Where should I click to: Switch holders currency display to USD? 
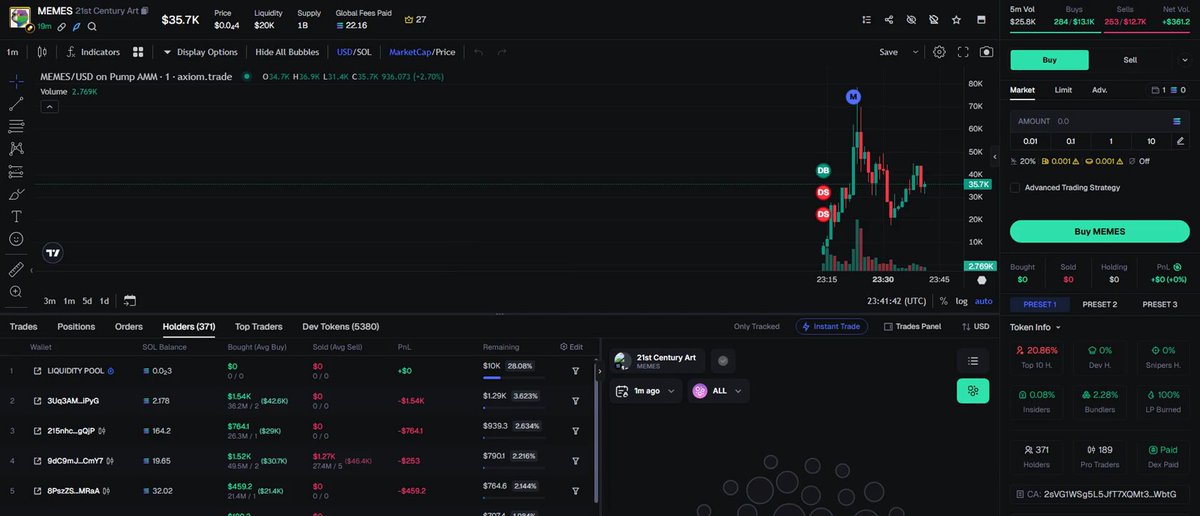pos(975,326)
